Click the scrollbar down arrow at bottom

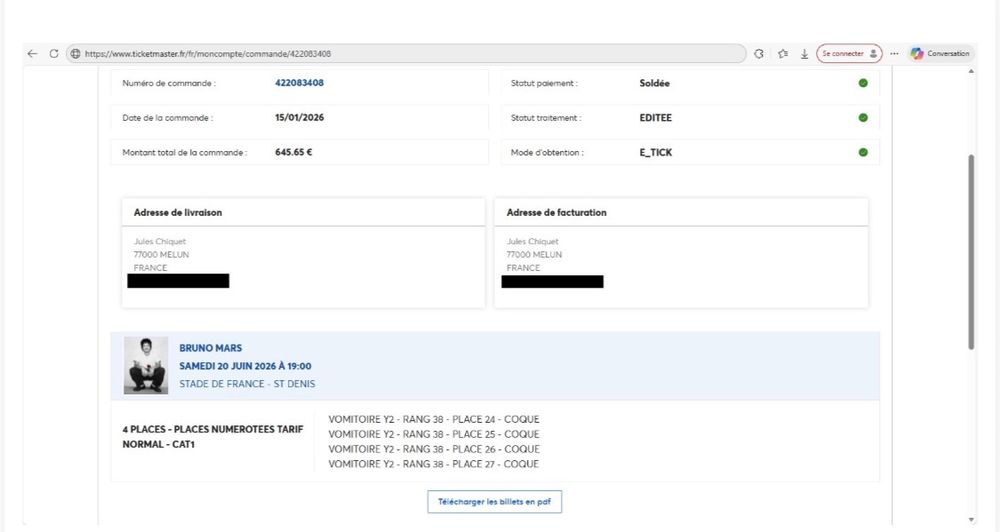point(971,520)
